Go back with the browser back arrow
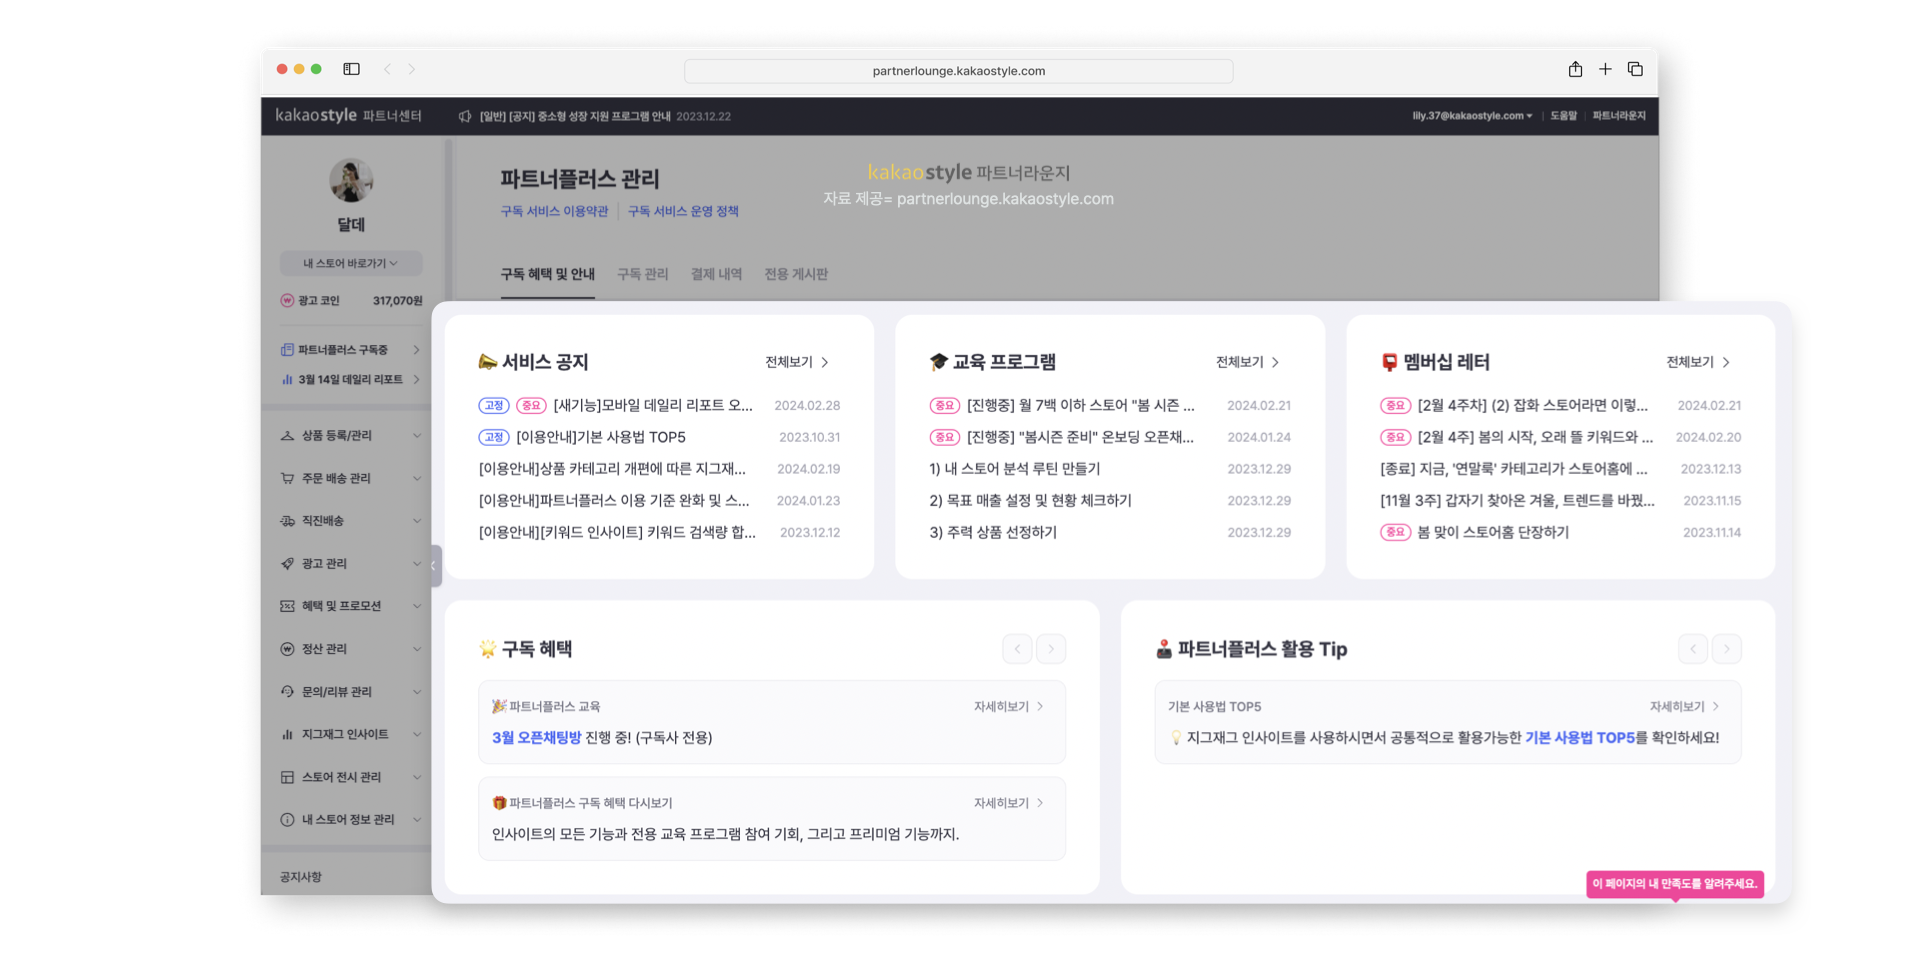This screenshot has height=958, width=1920. (x=387, y=69)
